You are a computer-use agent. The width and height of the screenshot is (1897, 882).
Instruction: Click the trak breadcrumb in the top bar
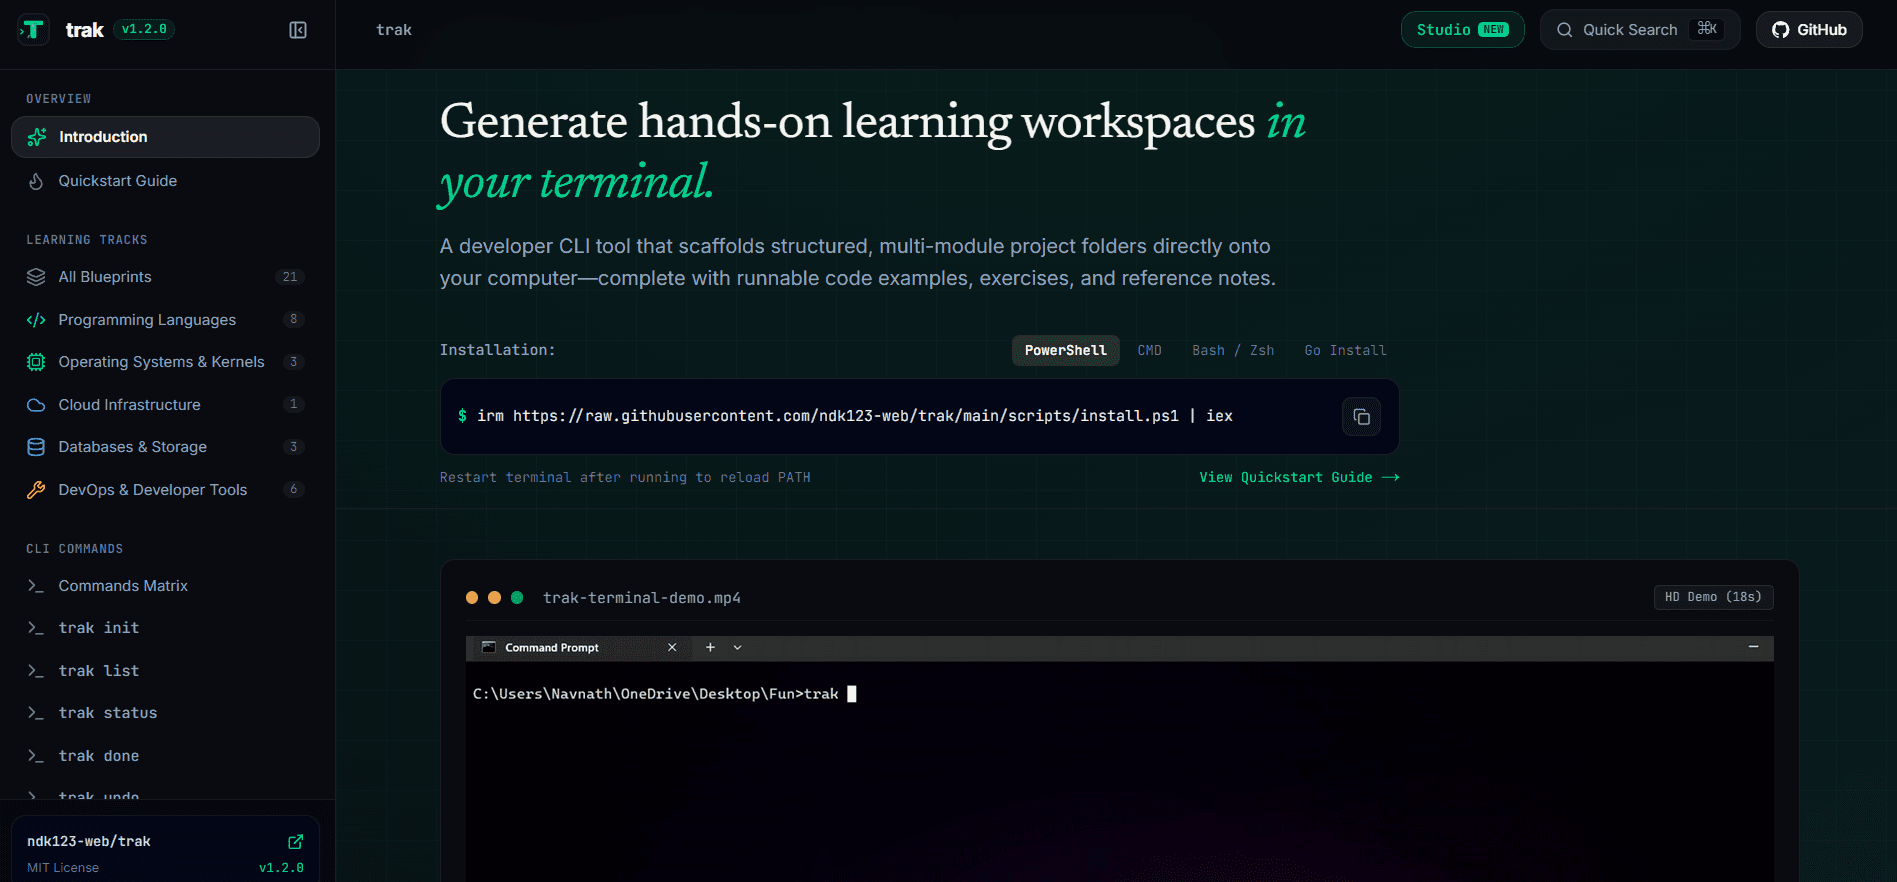(394, 30)
